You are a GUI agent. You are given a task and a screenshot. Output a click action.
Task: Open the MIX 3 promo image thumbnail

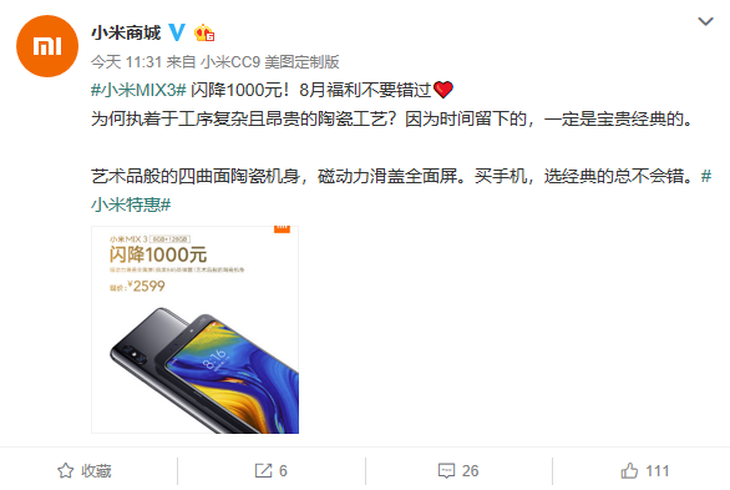[195, 330]
